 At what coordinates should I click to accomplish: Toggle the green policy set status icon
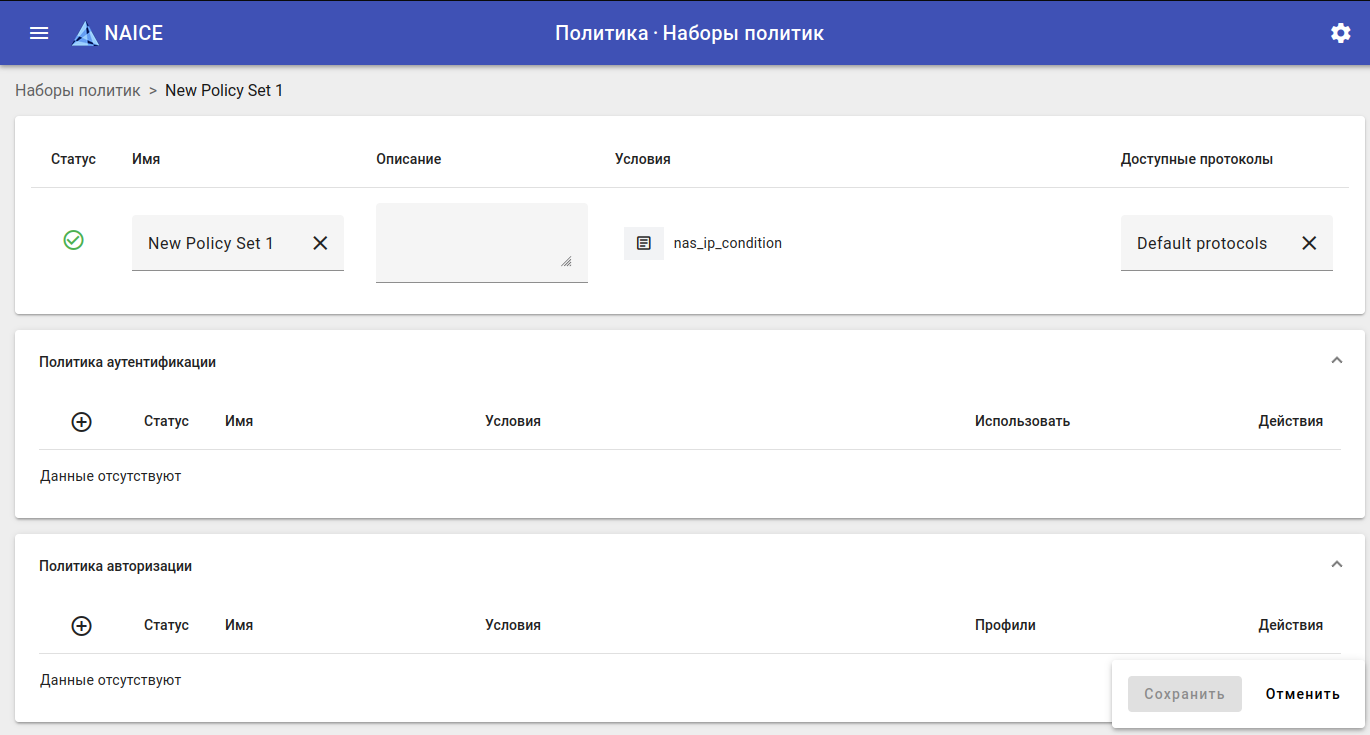[x=73, y=240]
